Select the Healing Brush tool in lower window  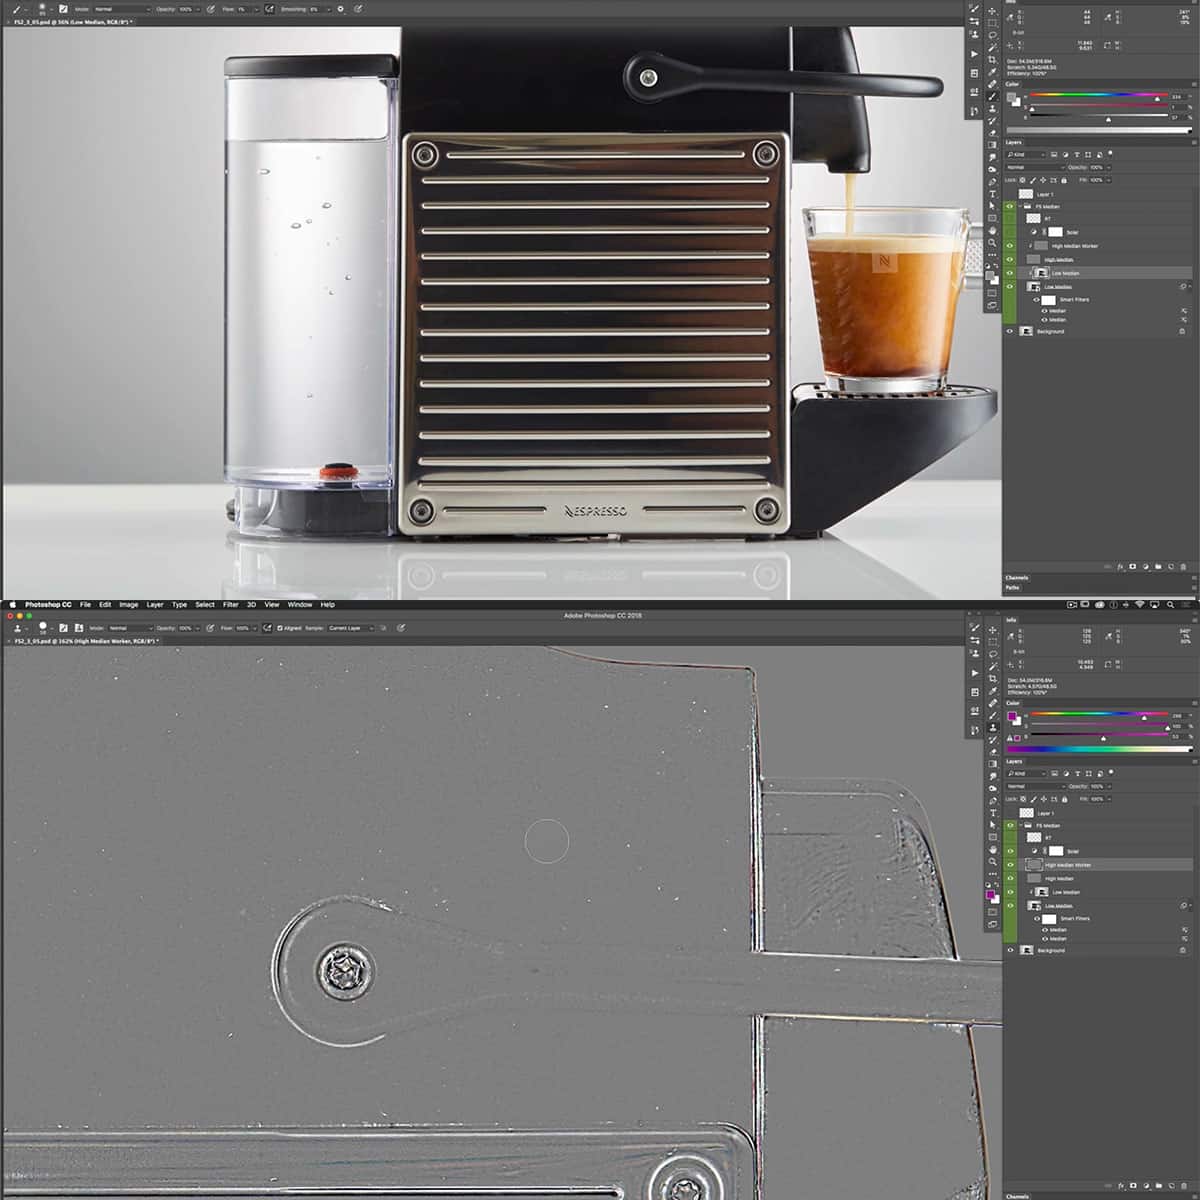[x=993, y=703]
